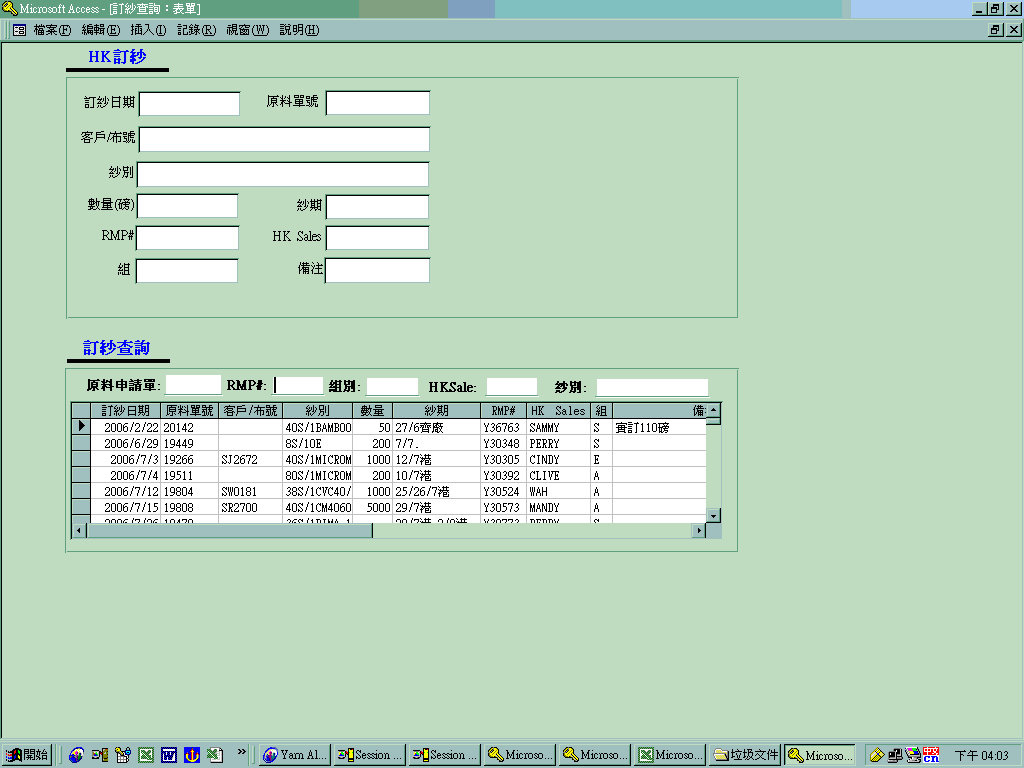Click the scroll down arrow of the grid
Screen dimensions: 1024x768
click(x=714, y=515)
